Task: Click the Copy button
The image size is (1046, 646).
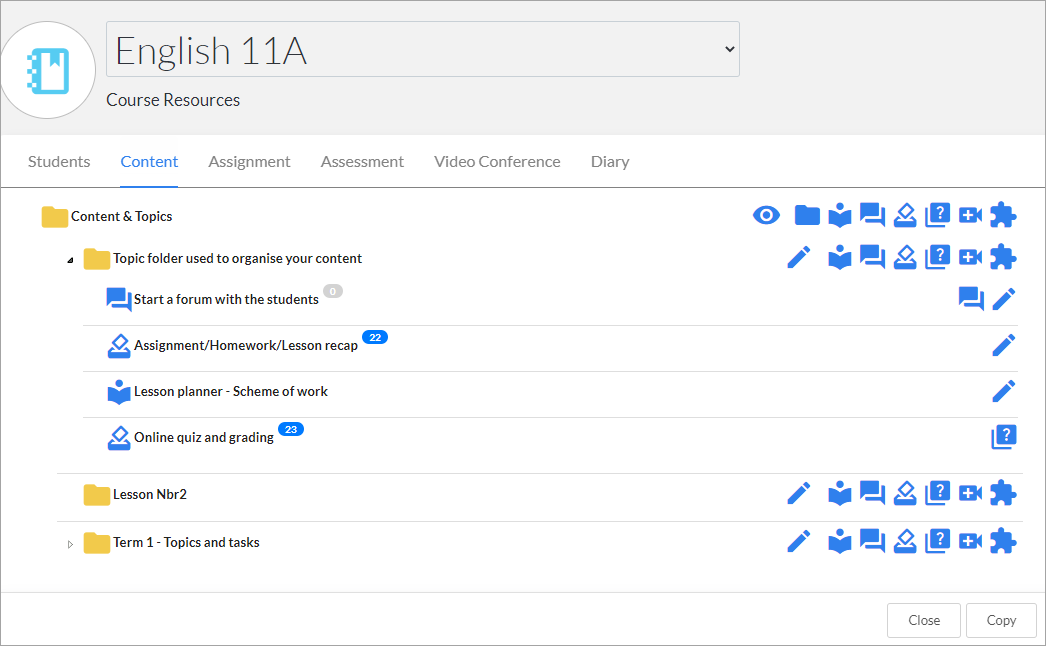Action: click(1001, 621)
